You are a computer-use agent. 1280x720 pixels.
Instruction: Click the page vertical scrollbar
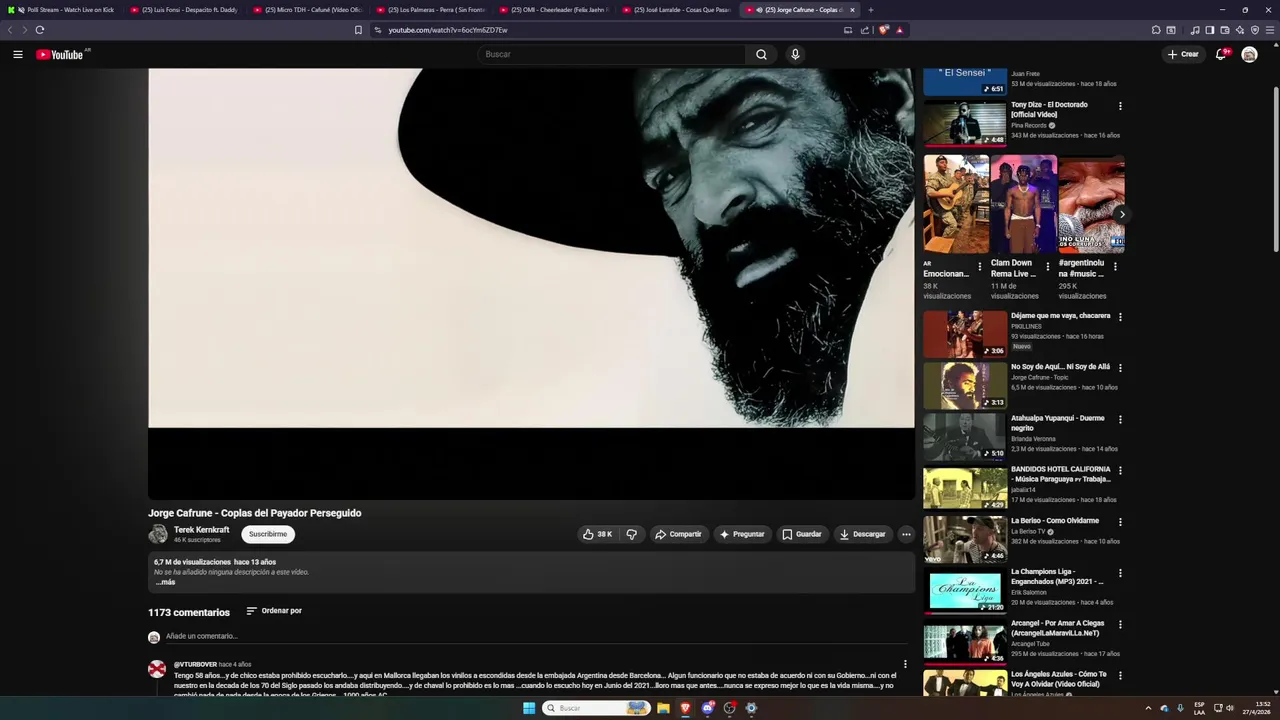click(1275, 170)
